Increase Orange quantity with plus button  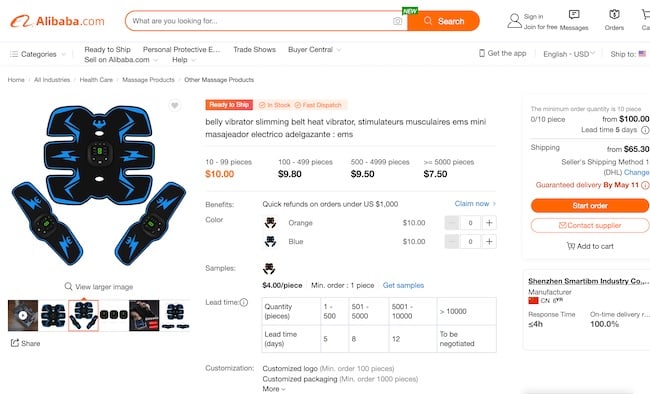489,223
